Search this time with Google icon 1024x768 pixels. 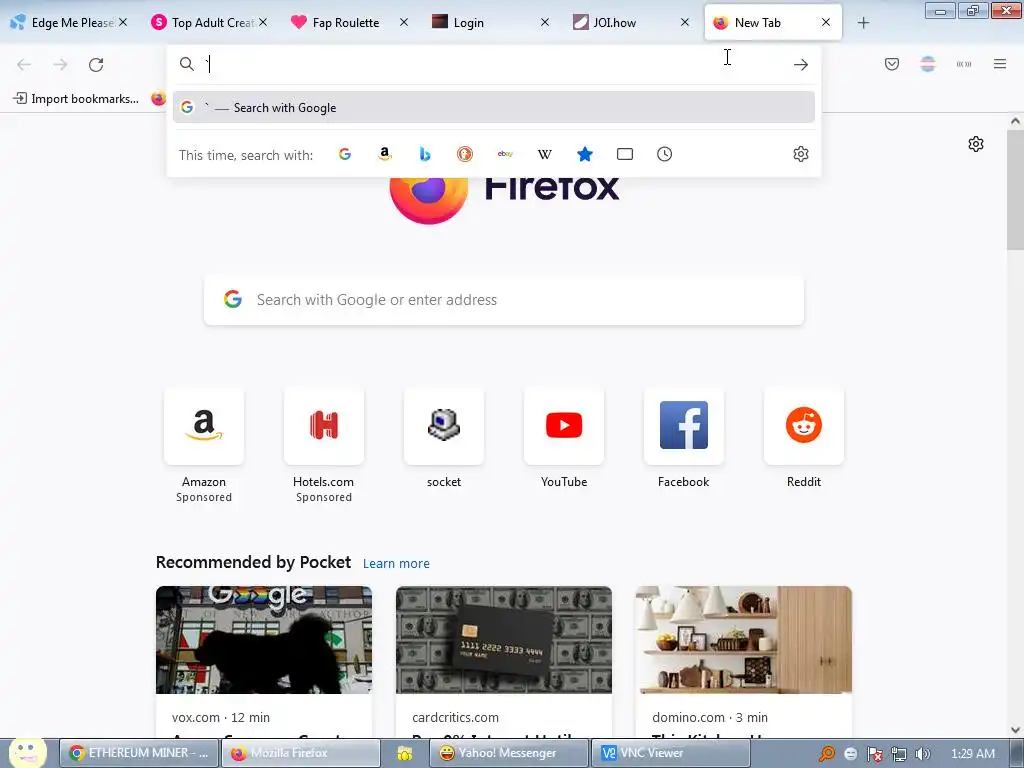345,154
